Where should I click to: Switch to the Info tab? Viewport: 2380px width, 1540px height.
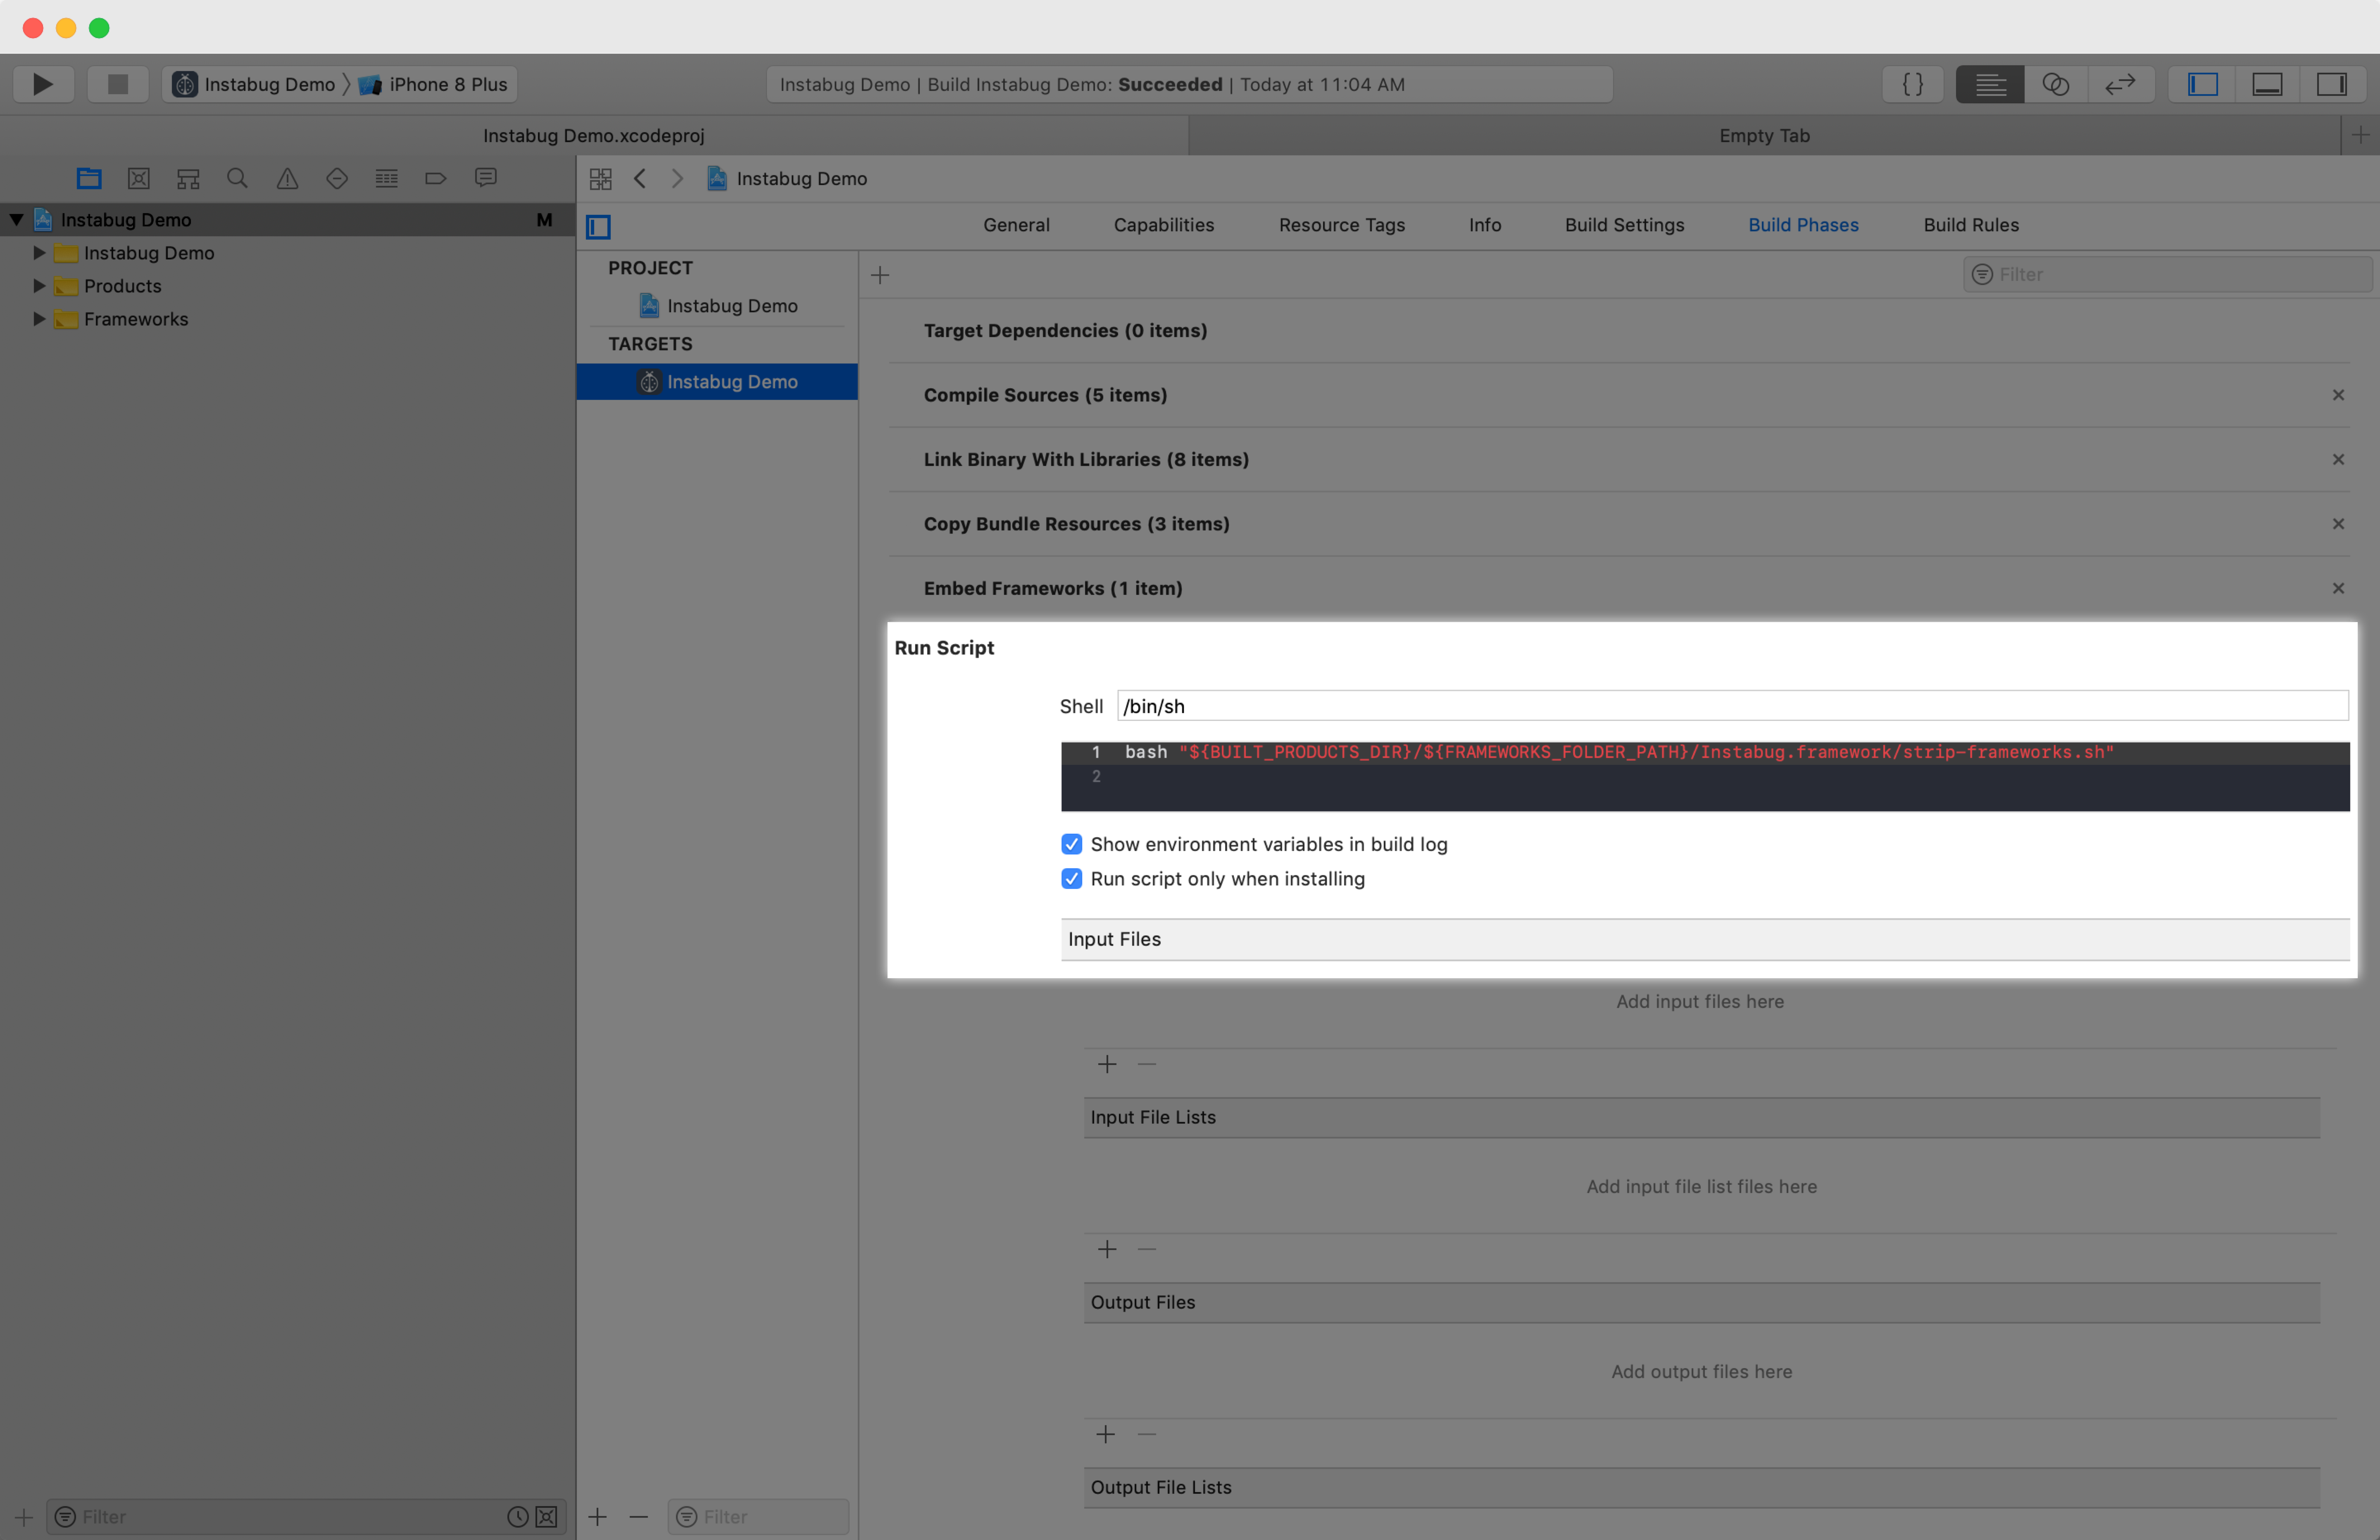1485,225
